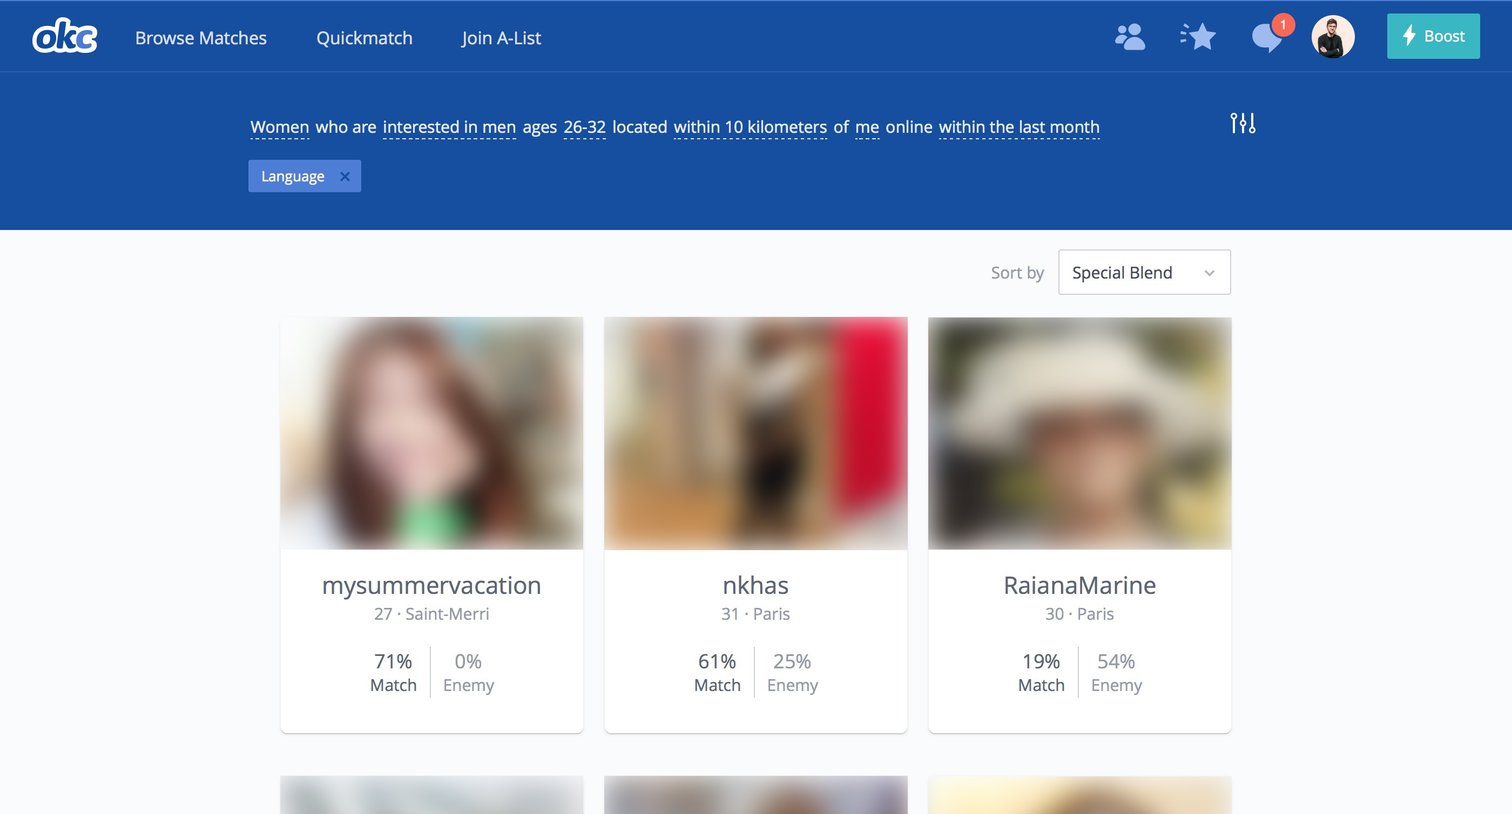1512x814 pixels.
Task: Click the username nkhas
Action: (x=756, y=585)
